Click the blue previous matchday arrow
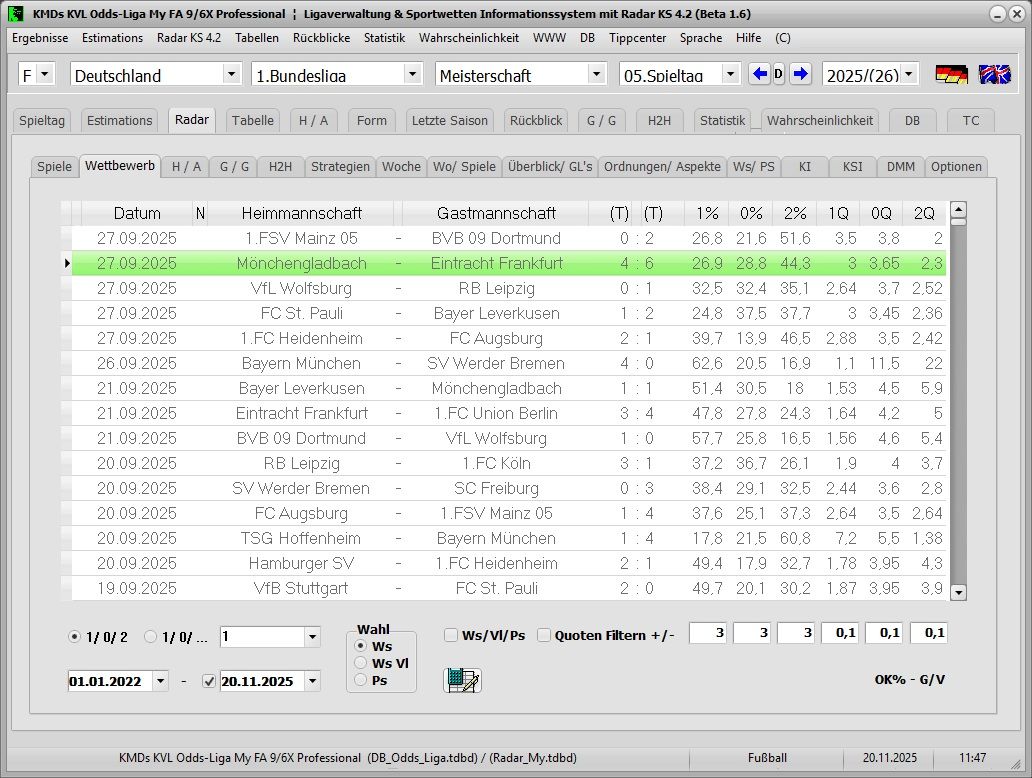 click(x=760, y=74)
